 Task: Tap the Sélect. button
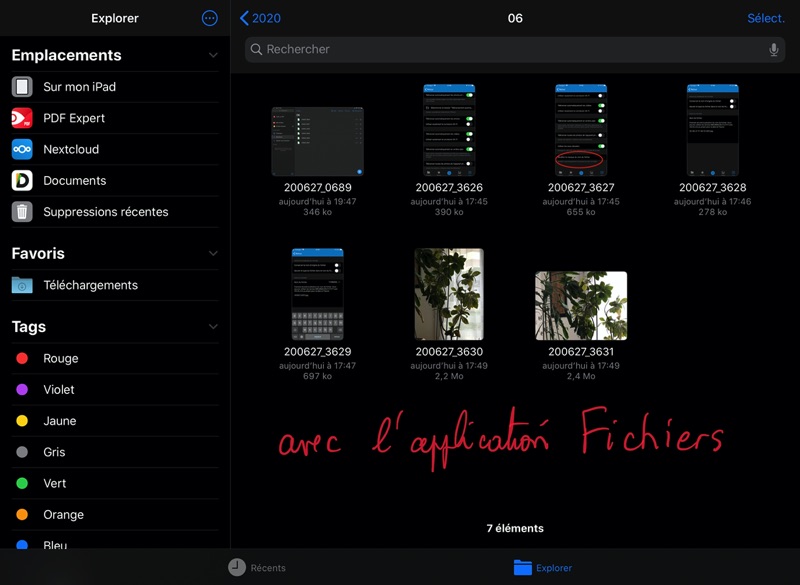(765, 18)
